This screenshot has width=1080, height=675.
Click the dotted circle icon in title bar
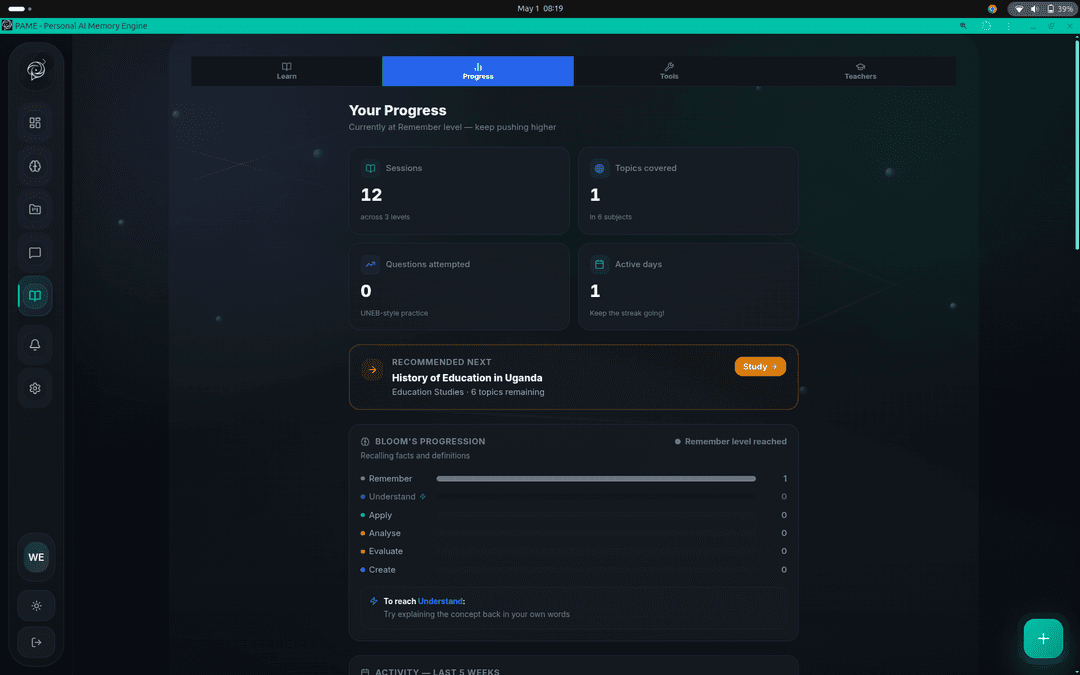[986, 26]
